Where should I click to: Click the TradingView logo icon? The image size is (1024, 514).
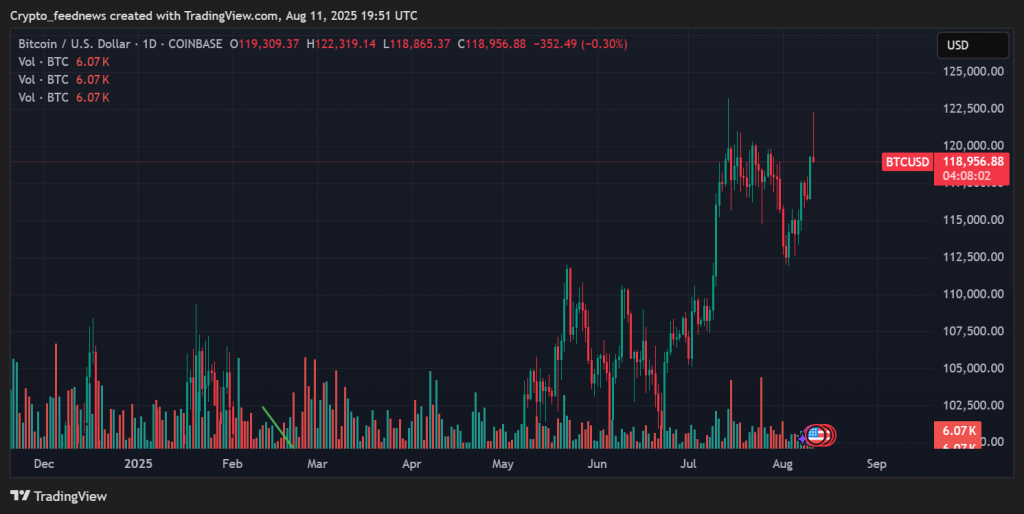[x=20, y=495]
